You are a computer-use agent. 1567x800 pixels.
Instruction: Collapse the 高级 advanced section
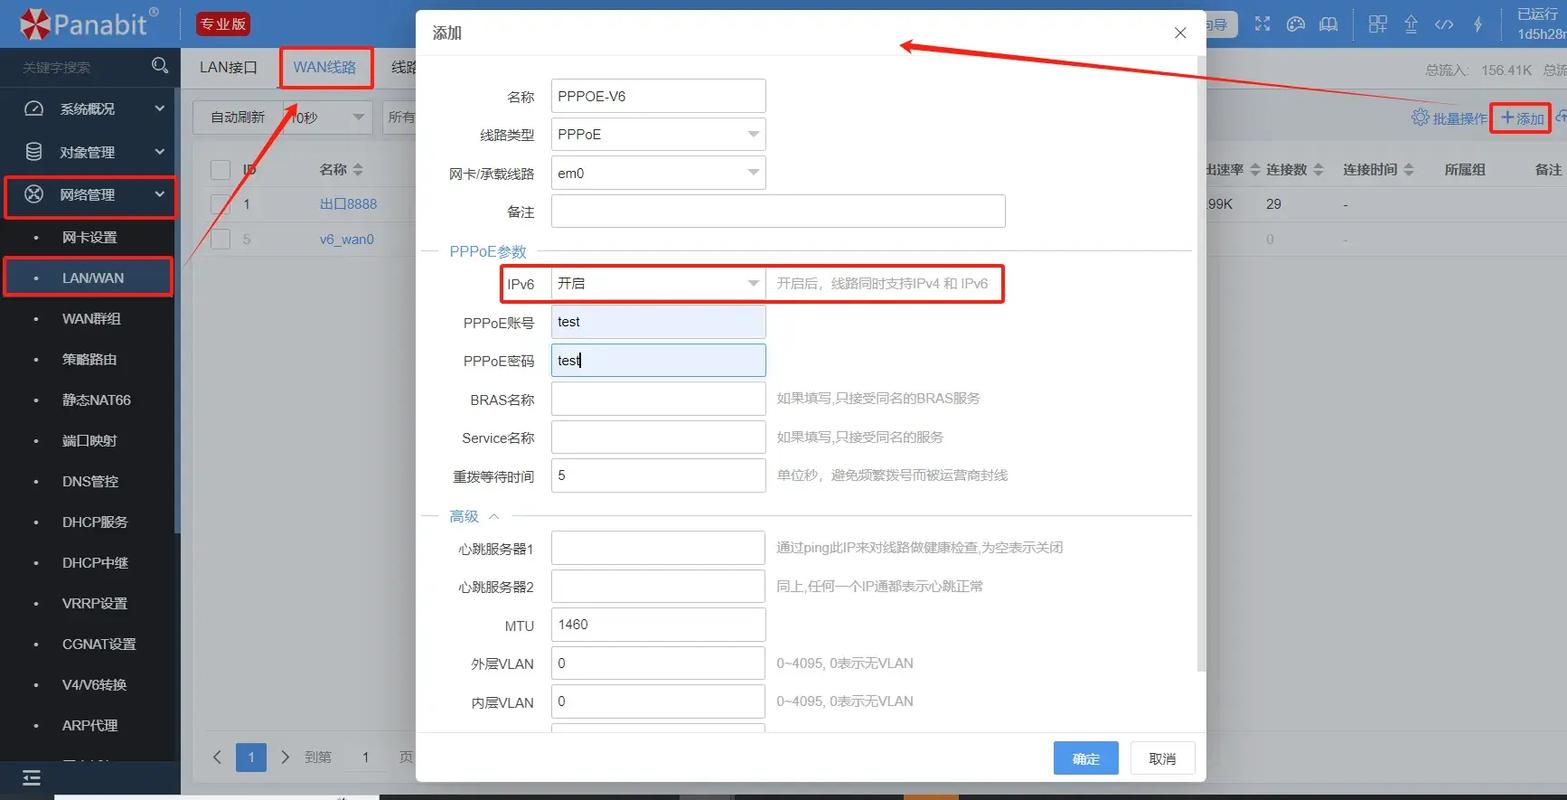coord(474,516)
